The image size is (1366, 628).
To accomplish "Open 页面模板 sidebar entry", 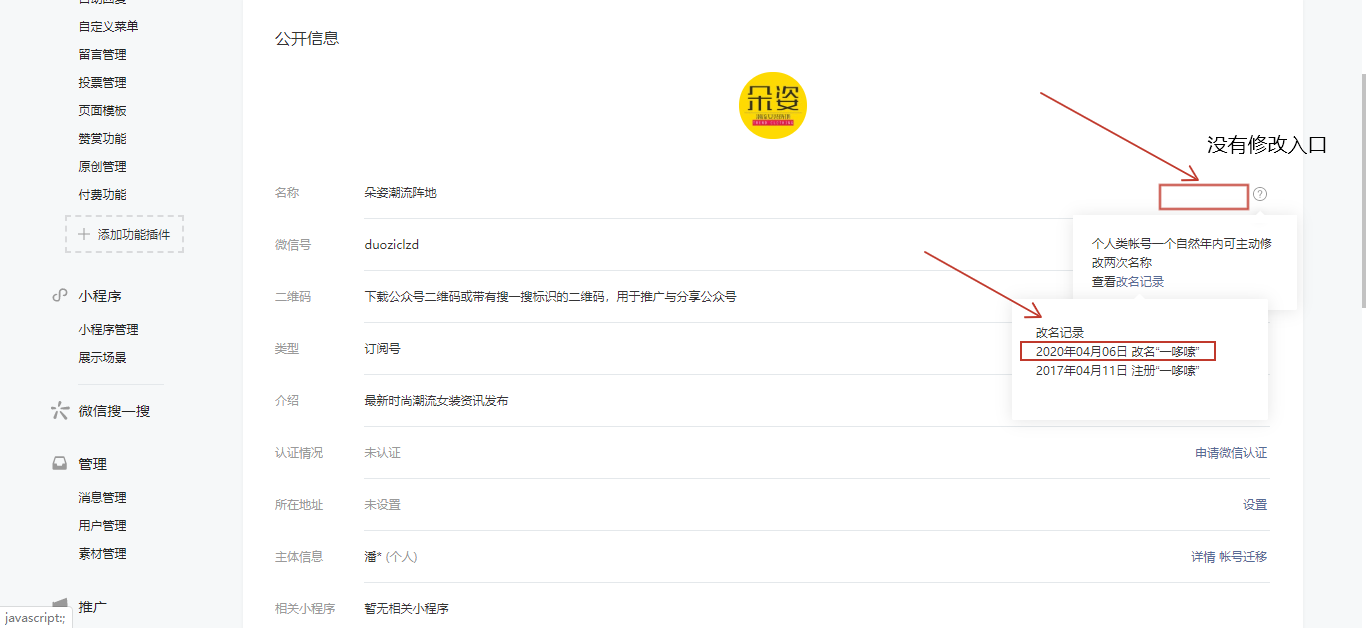I will coord(102,110).
